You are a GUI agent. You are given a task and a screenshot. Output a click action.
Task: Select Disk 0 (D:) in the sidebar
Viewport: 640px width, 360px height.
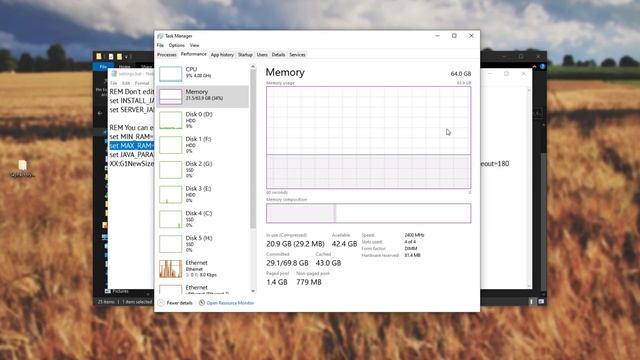(202, 120)
